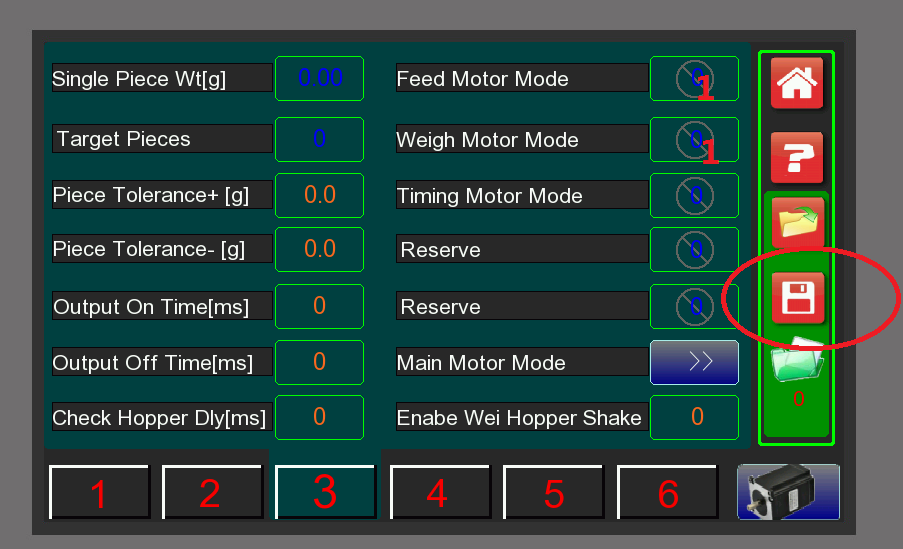The height and width of the screenshot is (549, 903).
Task: Toggle the Weigh Motor Mode switch
Action: 694,139
